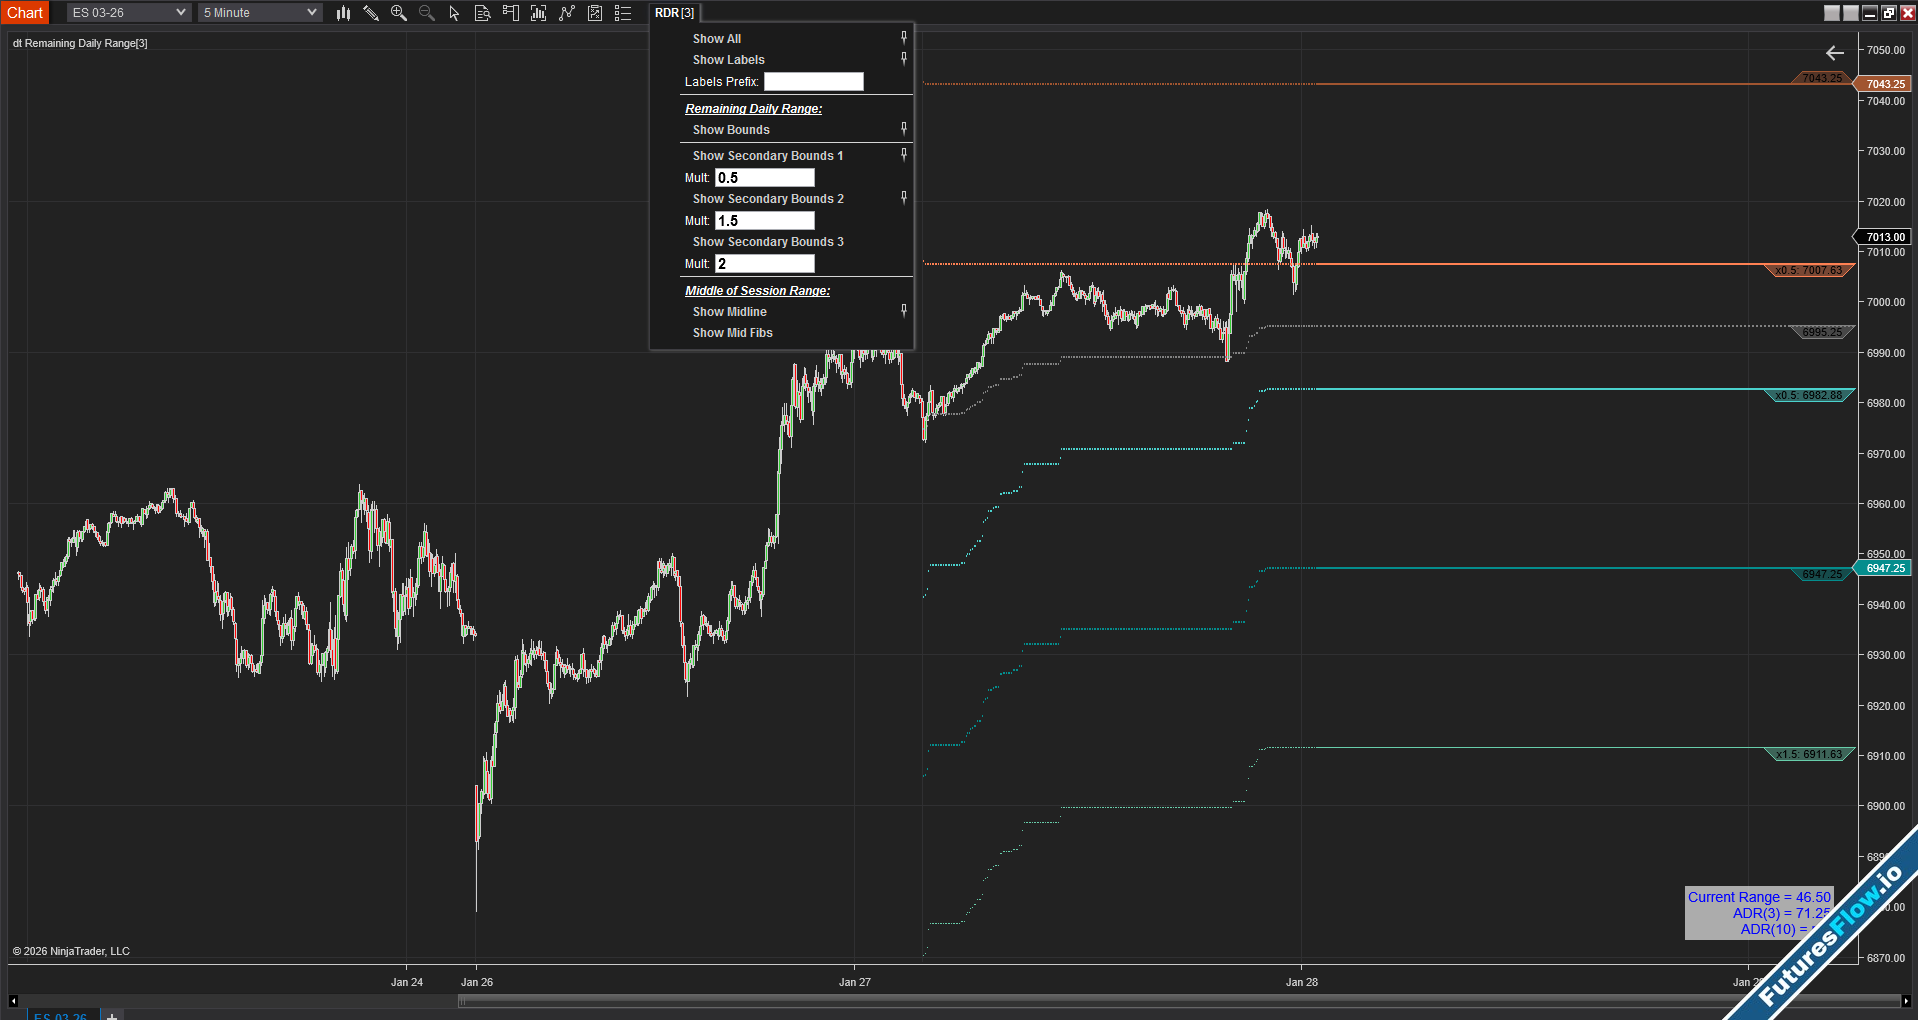Viewport: 1918px width, 1020px height.
Task: Select Show Midline menu entry
Action: (x=730, y=312)
